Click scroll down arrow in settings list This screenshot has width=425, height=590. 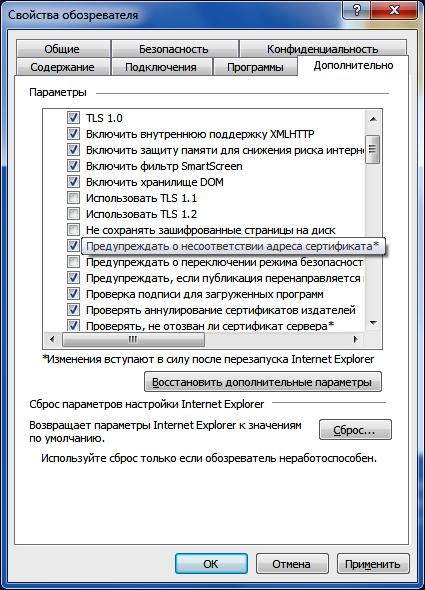click(x=373, y=323)
